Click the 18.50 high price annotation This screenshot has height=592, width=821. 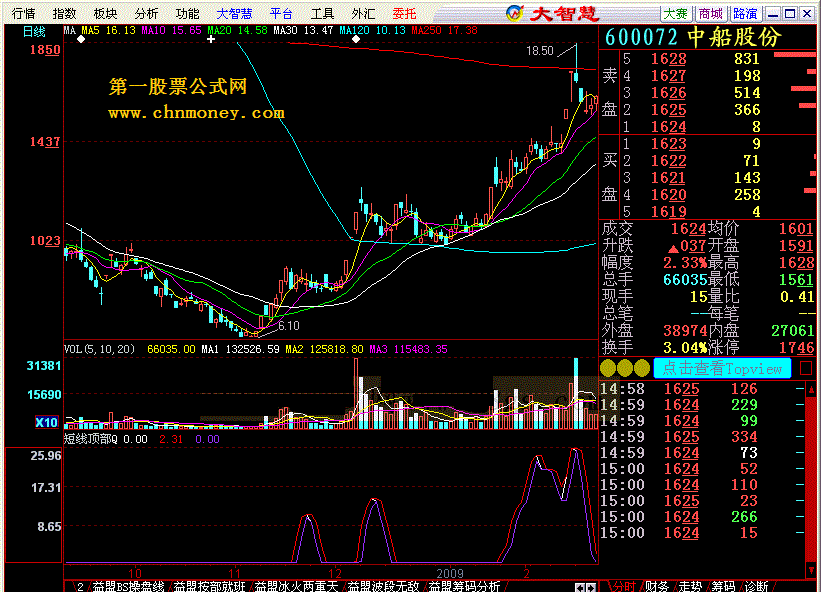(540, 51)
